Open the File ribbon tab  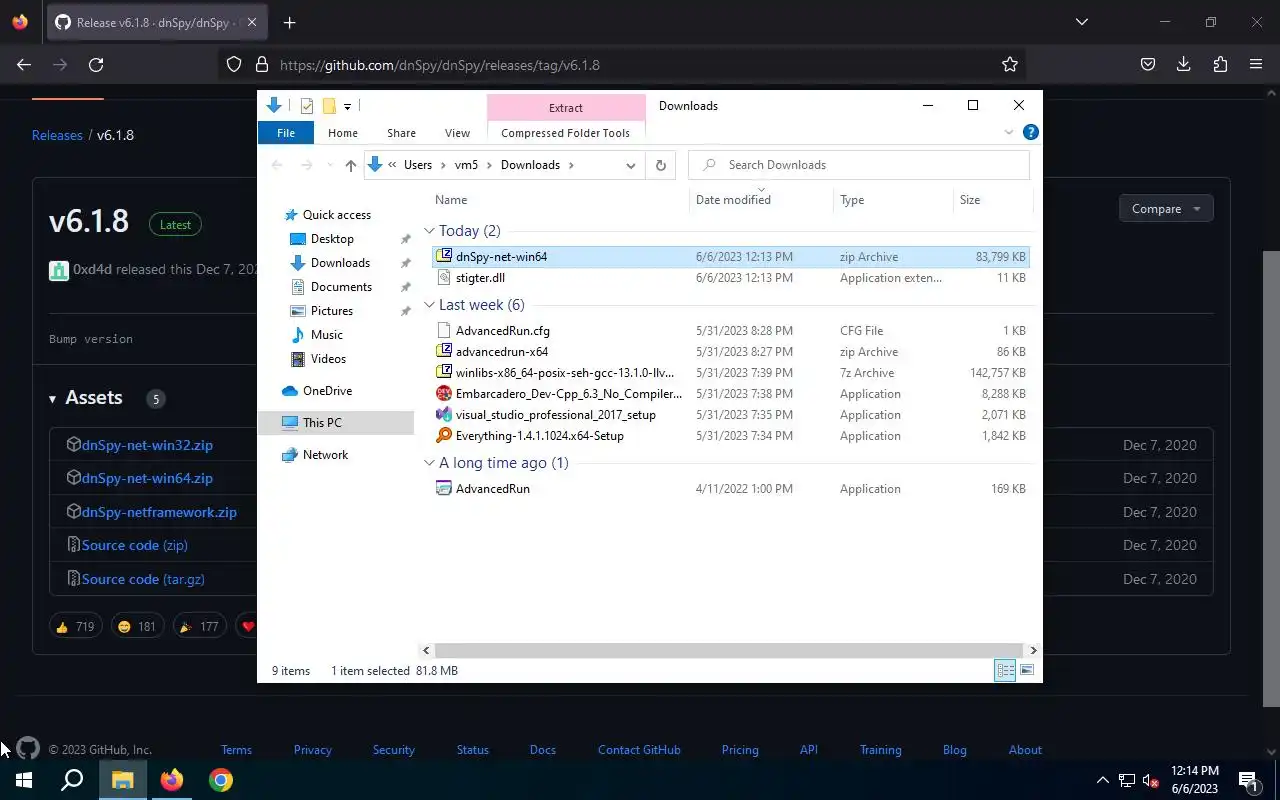[286, 133]
